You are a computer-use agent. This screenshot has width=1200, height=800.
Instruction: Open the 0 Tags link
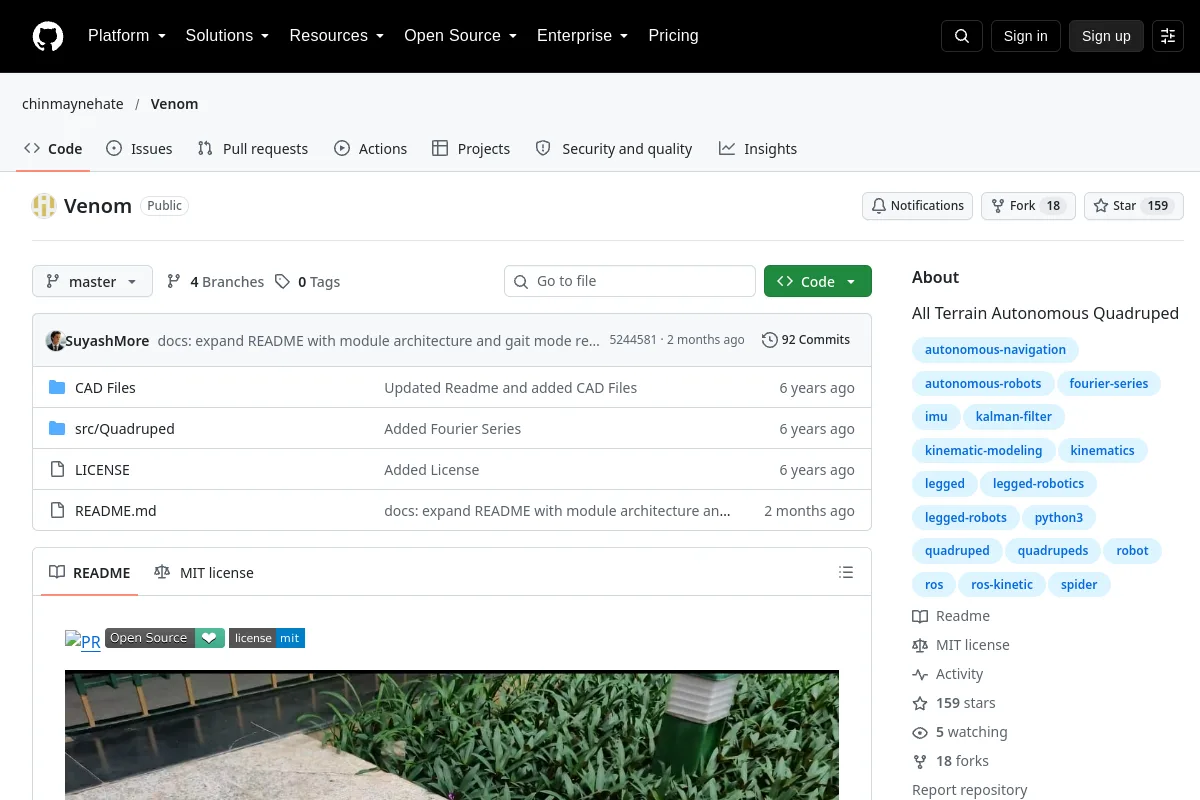[308, 282]
